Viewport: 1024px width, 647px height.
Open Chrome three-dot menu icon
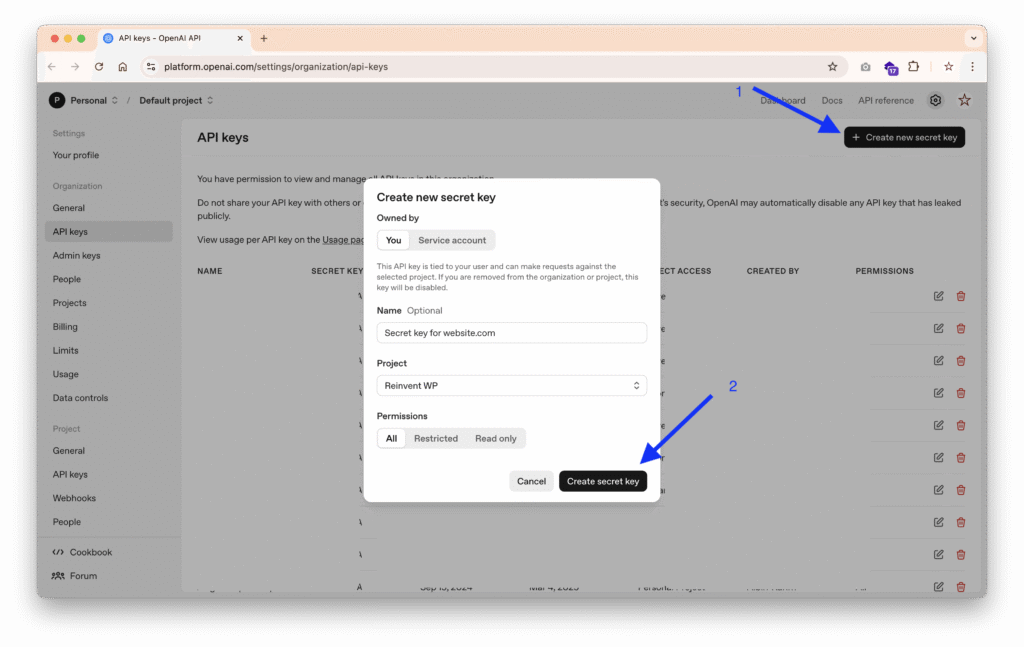coord(972,67)
